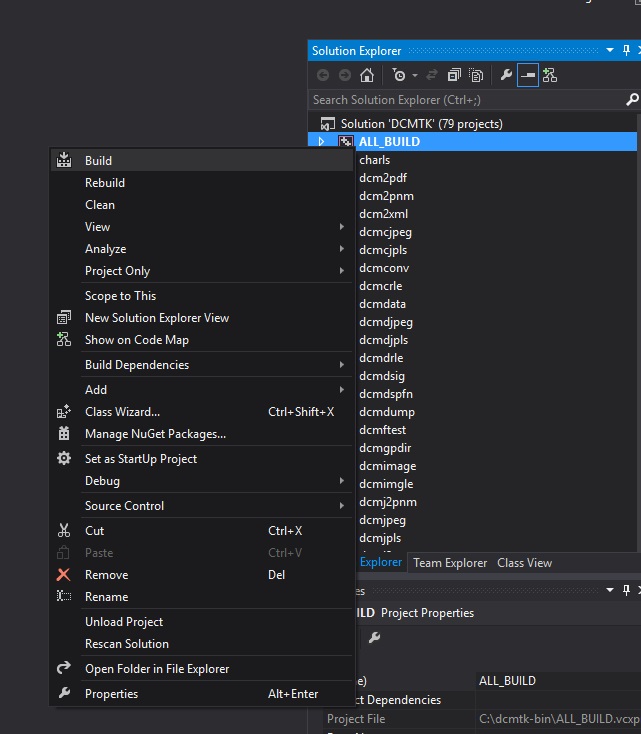Select Scope to This menu entry
This screenshot has height=734, width=641.
201,296
